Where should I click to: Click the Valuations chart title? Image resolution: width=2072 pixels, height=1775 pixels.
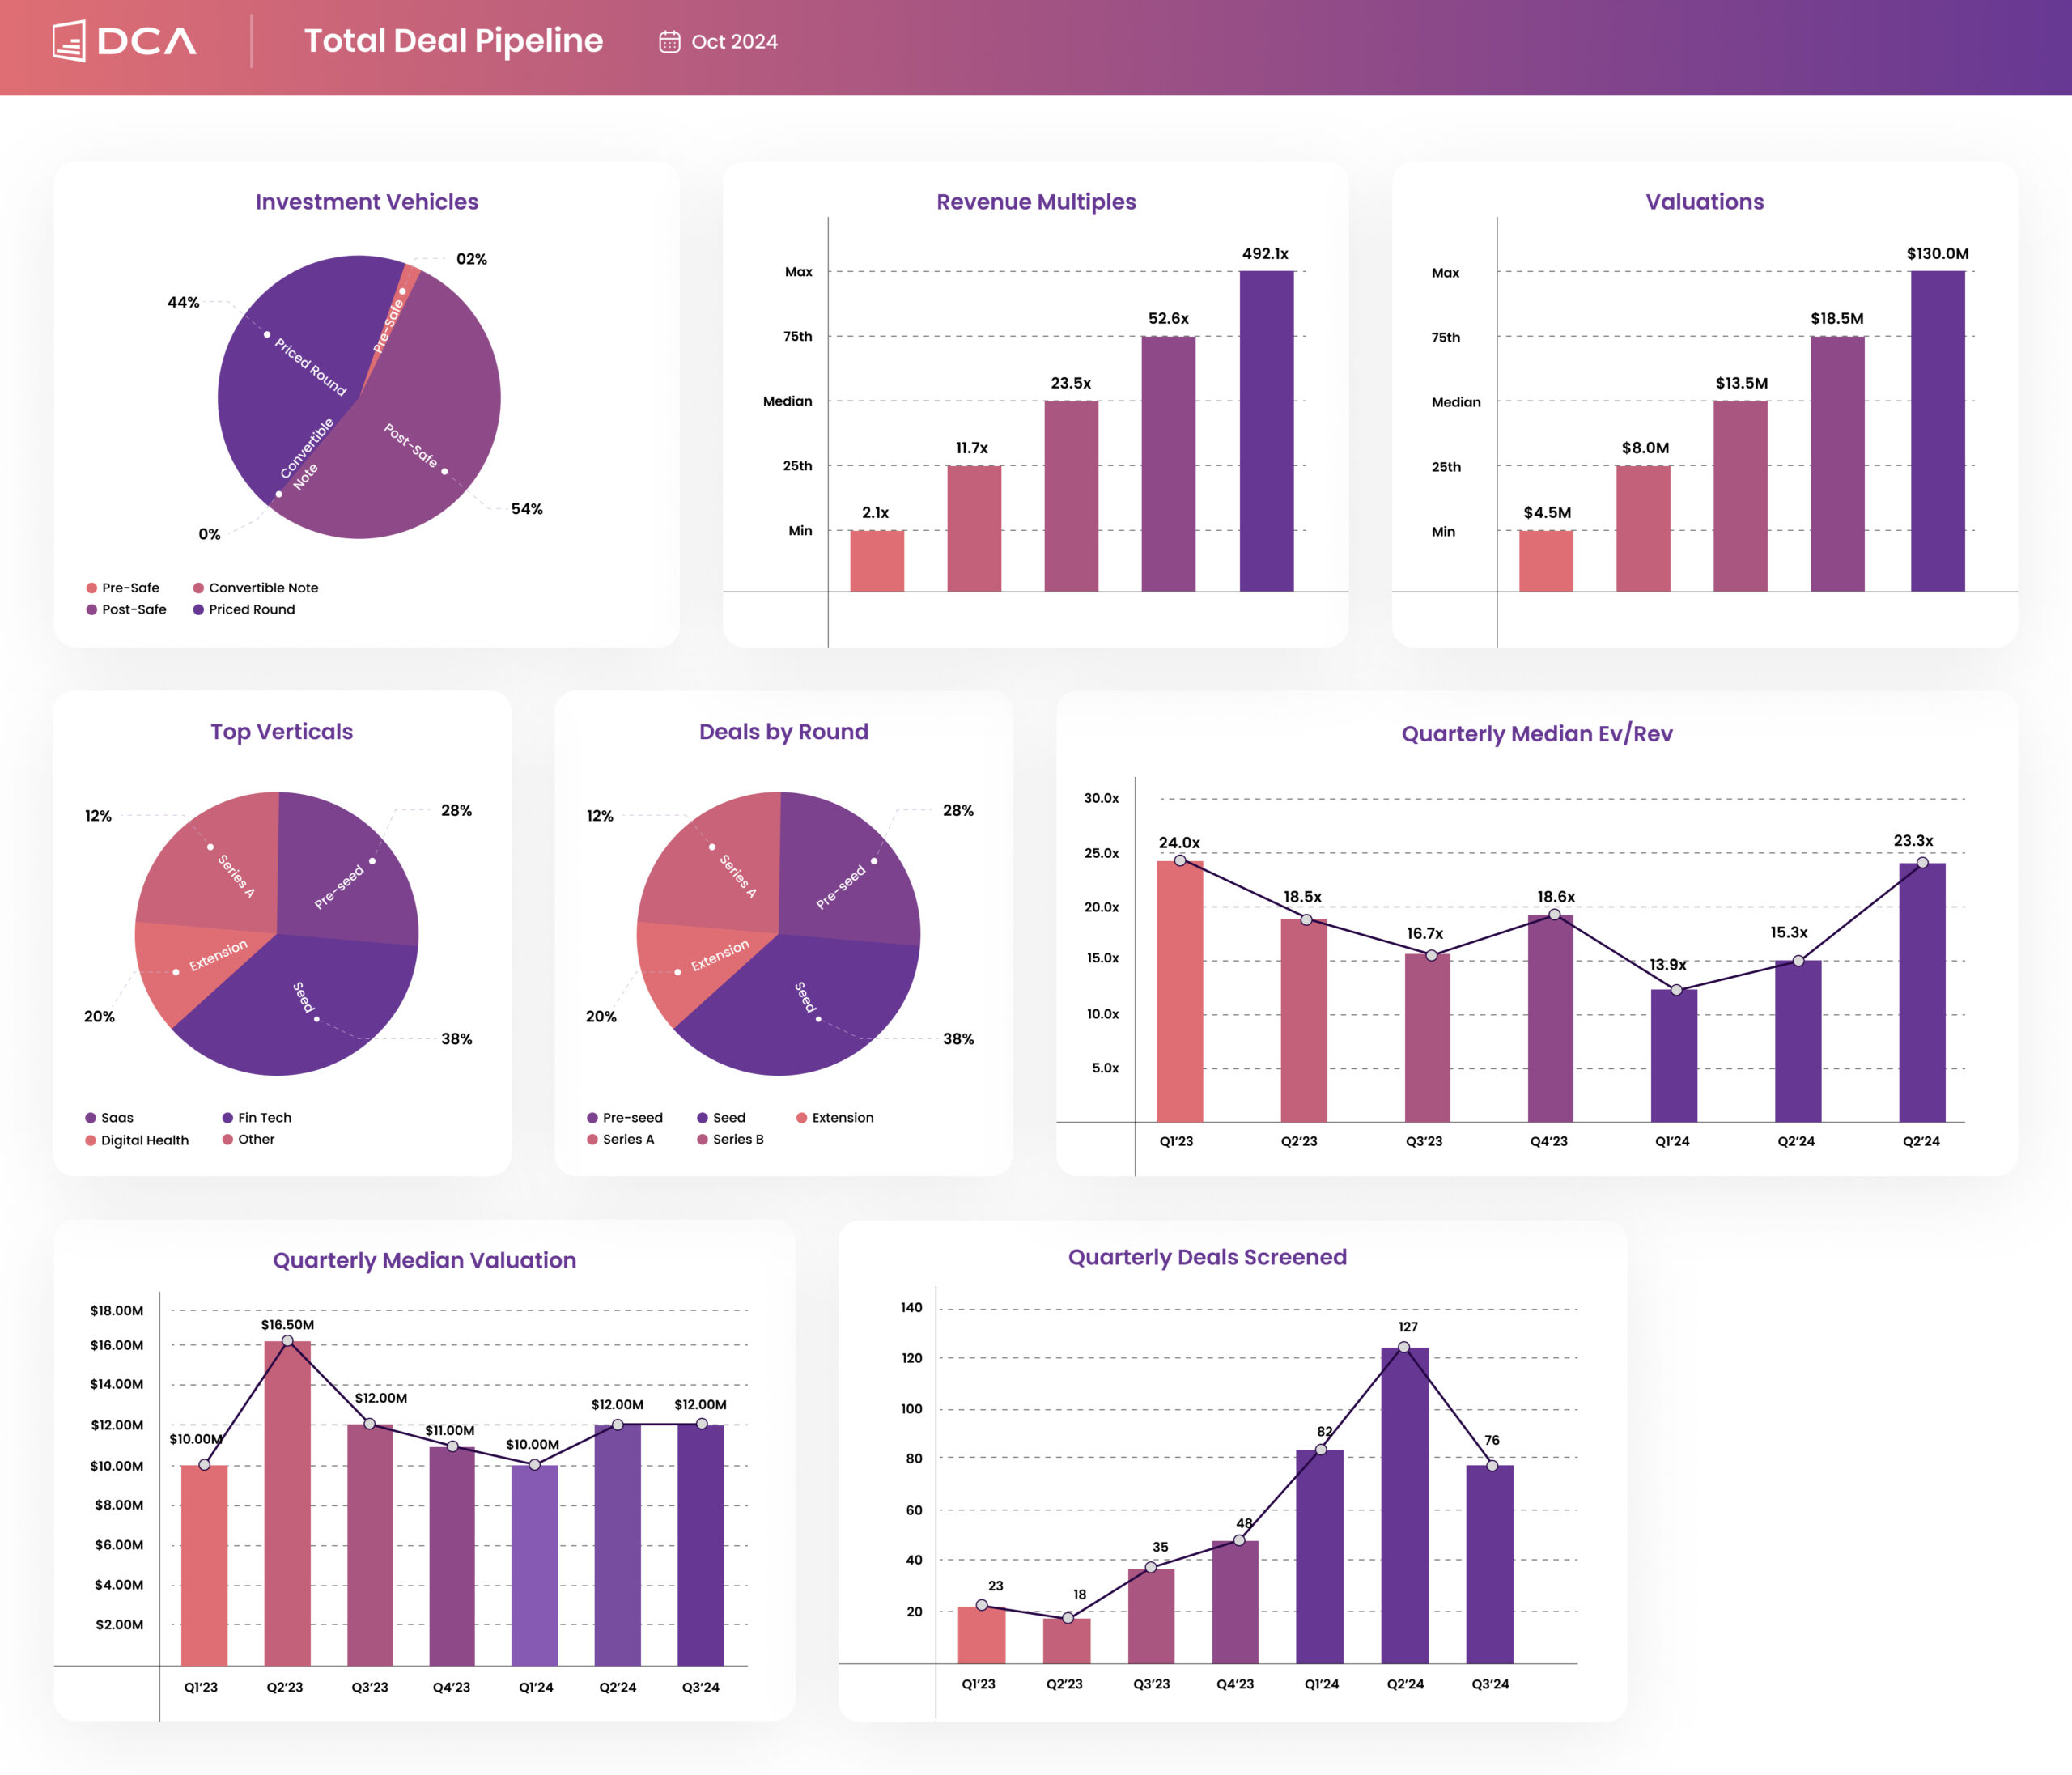click(x=1705, y=202)
